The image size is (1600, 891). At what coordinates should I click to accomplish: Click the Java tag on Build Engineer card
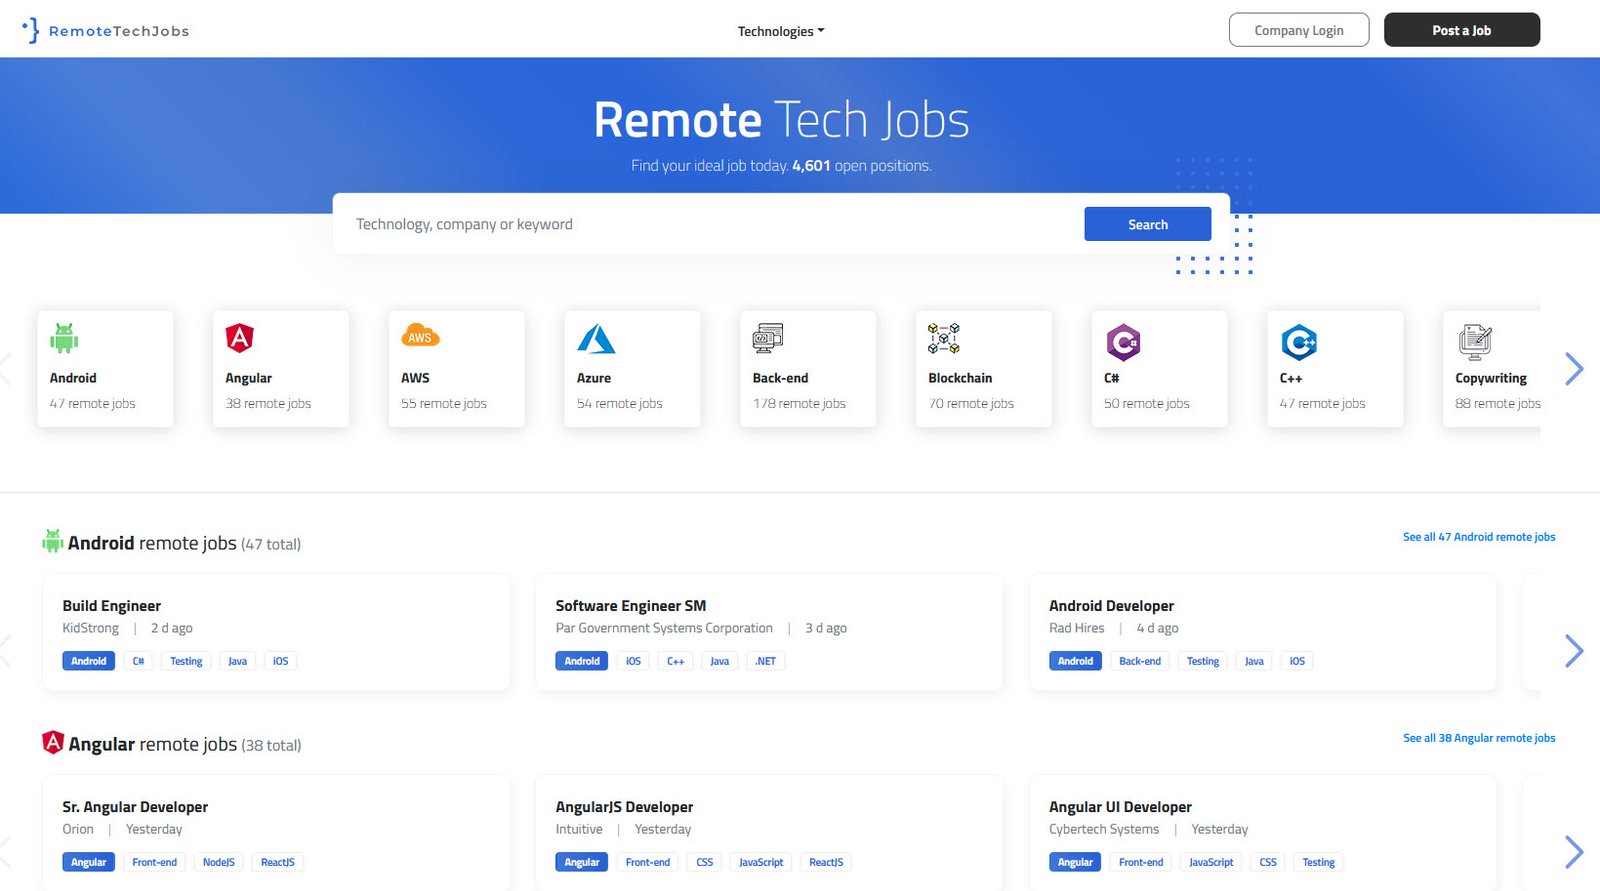click(x=237, y=661)
